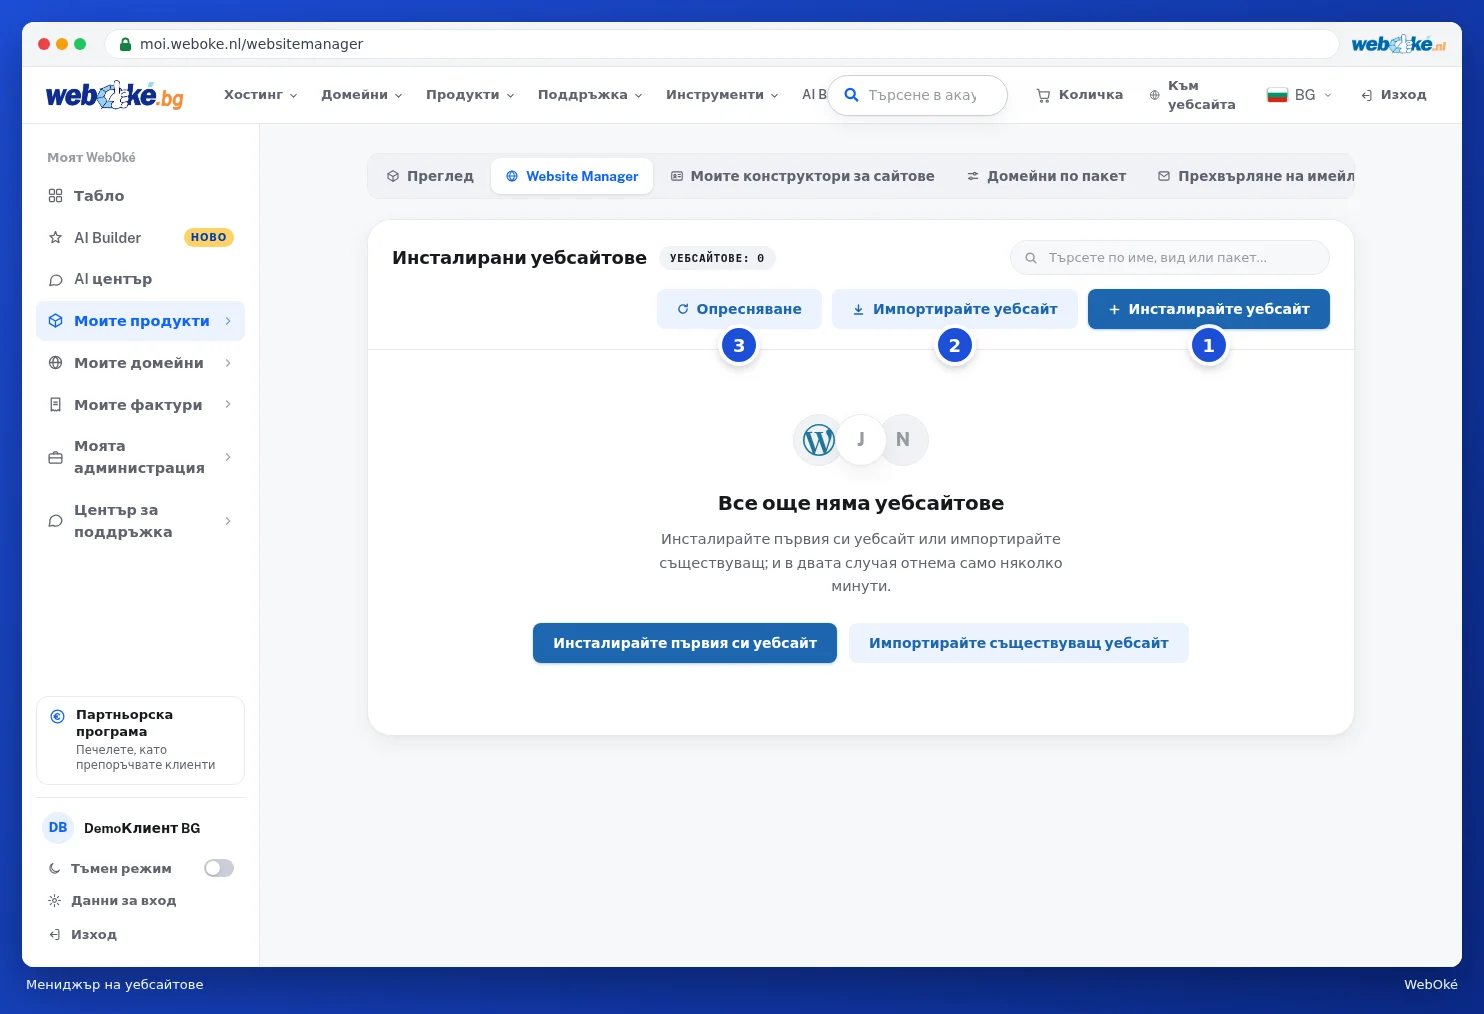Viewport: 1484px width, 1014px height.
Task: Switch to the Преглед tab
Action: click(x=430, y=176)
